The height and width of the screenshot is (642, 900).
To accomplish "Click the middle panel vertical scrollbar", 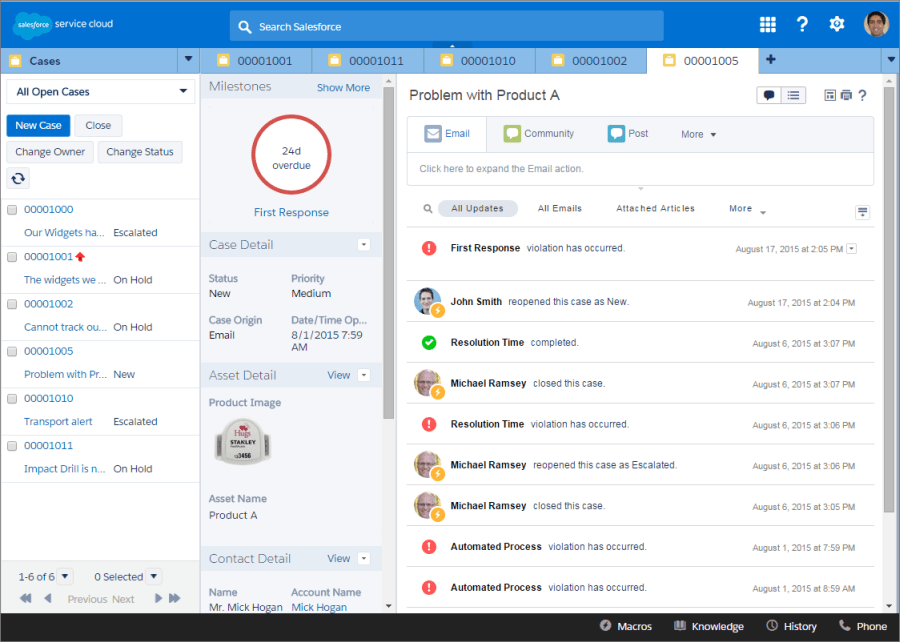I will (389, 252).
